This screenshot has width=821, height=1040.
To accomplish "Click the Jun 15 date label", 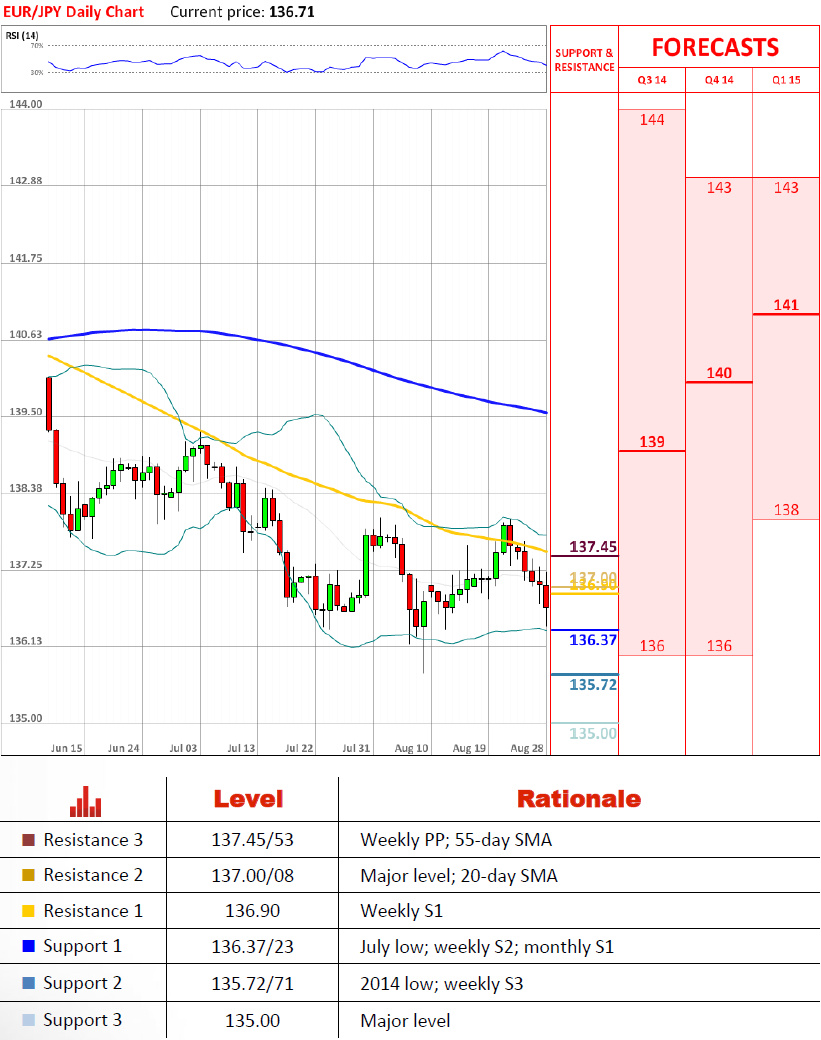I will tap(66, 748).
